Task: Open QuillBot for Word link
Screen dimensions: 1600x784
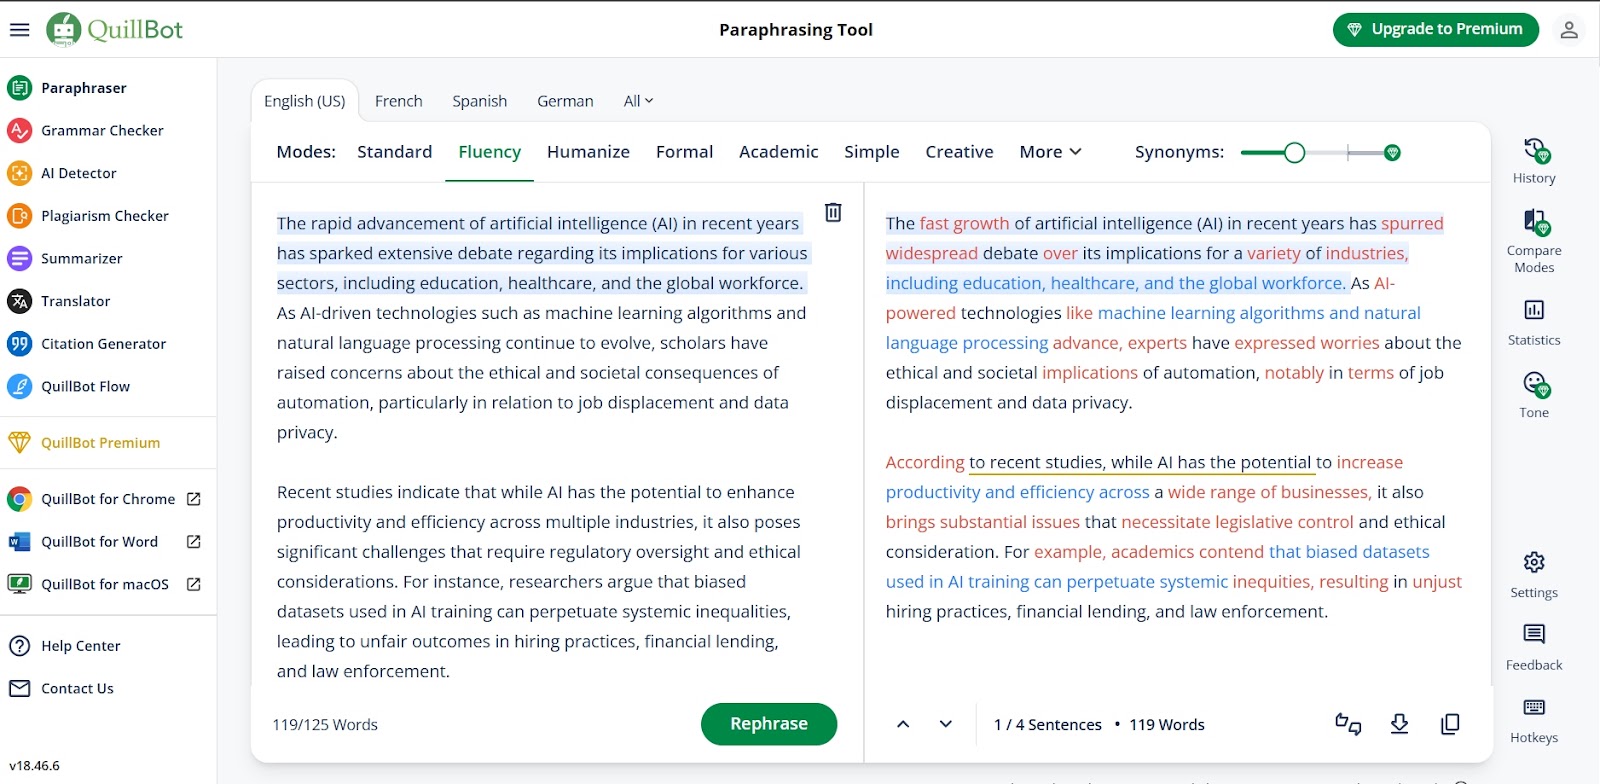Action: click(108, 542)
